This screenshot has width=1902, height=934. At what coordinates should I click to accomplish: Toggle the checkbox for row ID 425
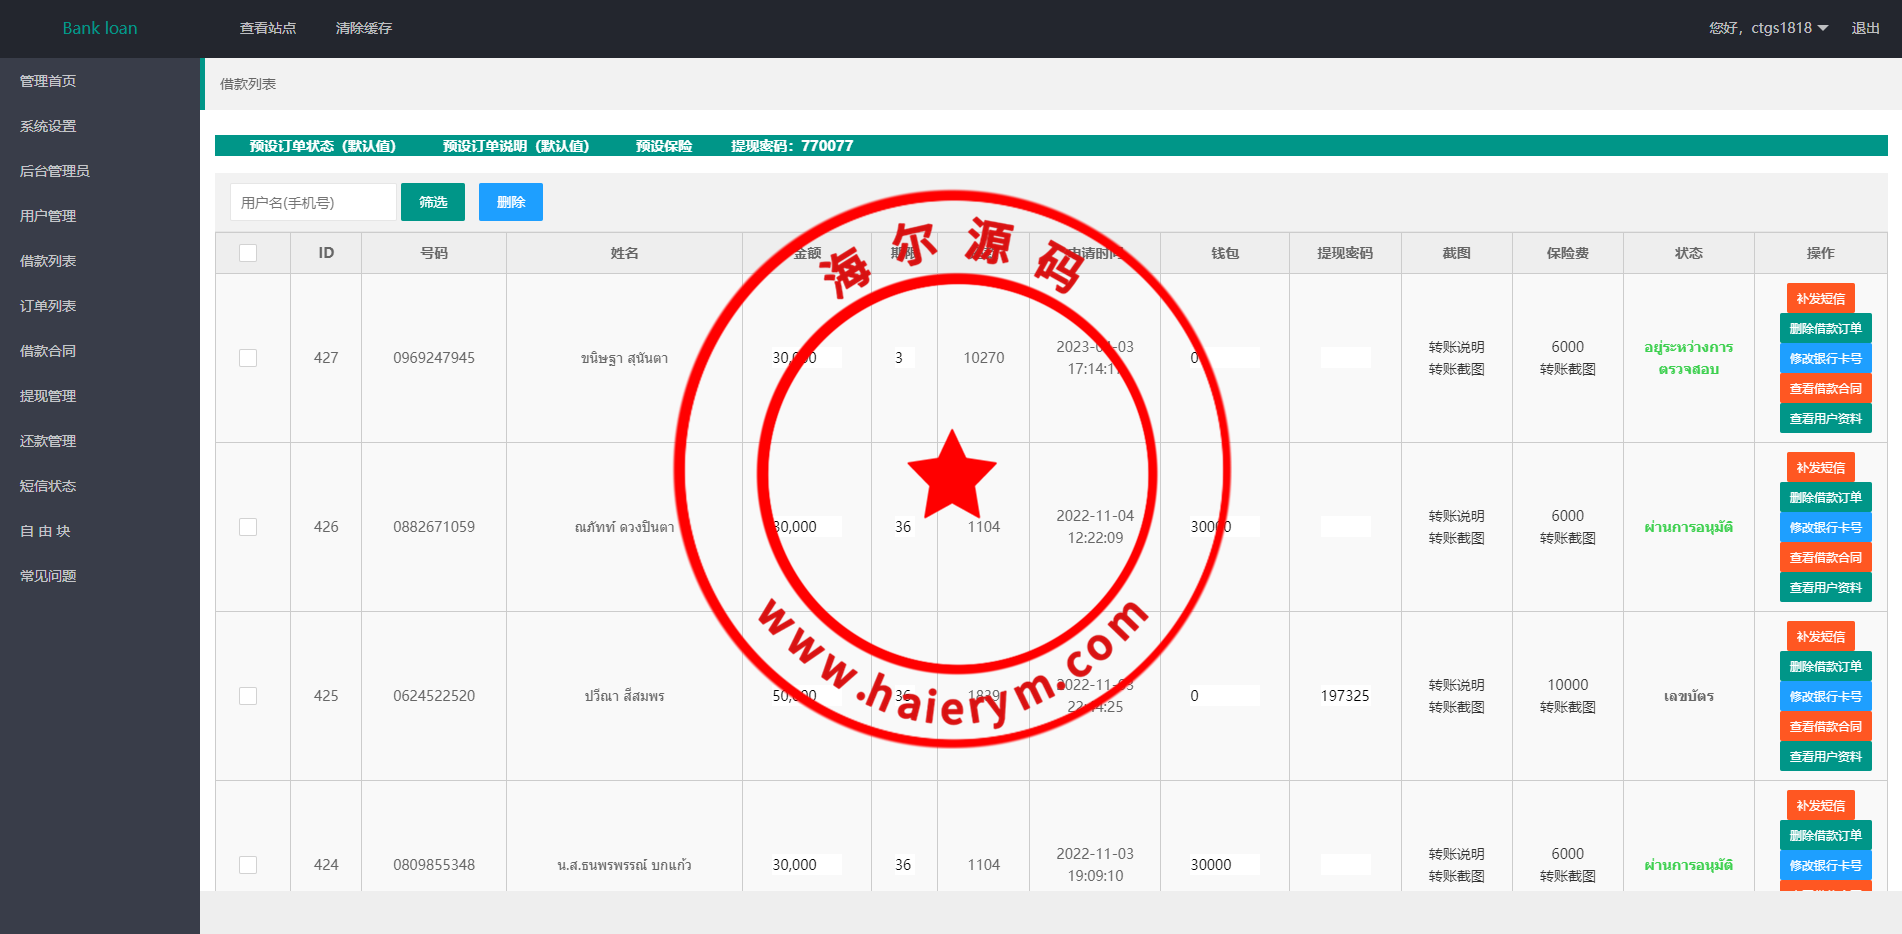[248, 696]
